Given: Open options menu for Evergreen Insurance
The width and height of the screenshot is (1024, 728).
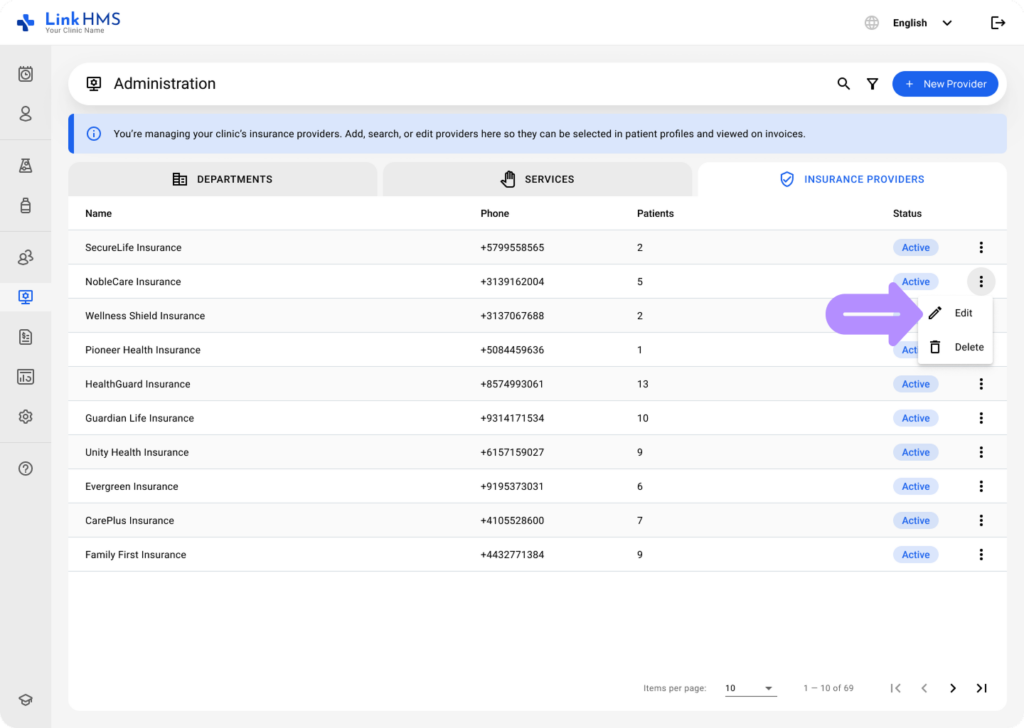Looking at the screenshot, I should pyautogui.click(x=981, y=486).
